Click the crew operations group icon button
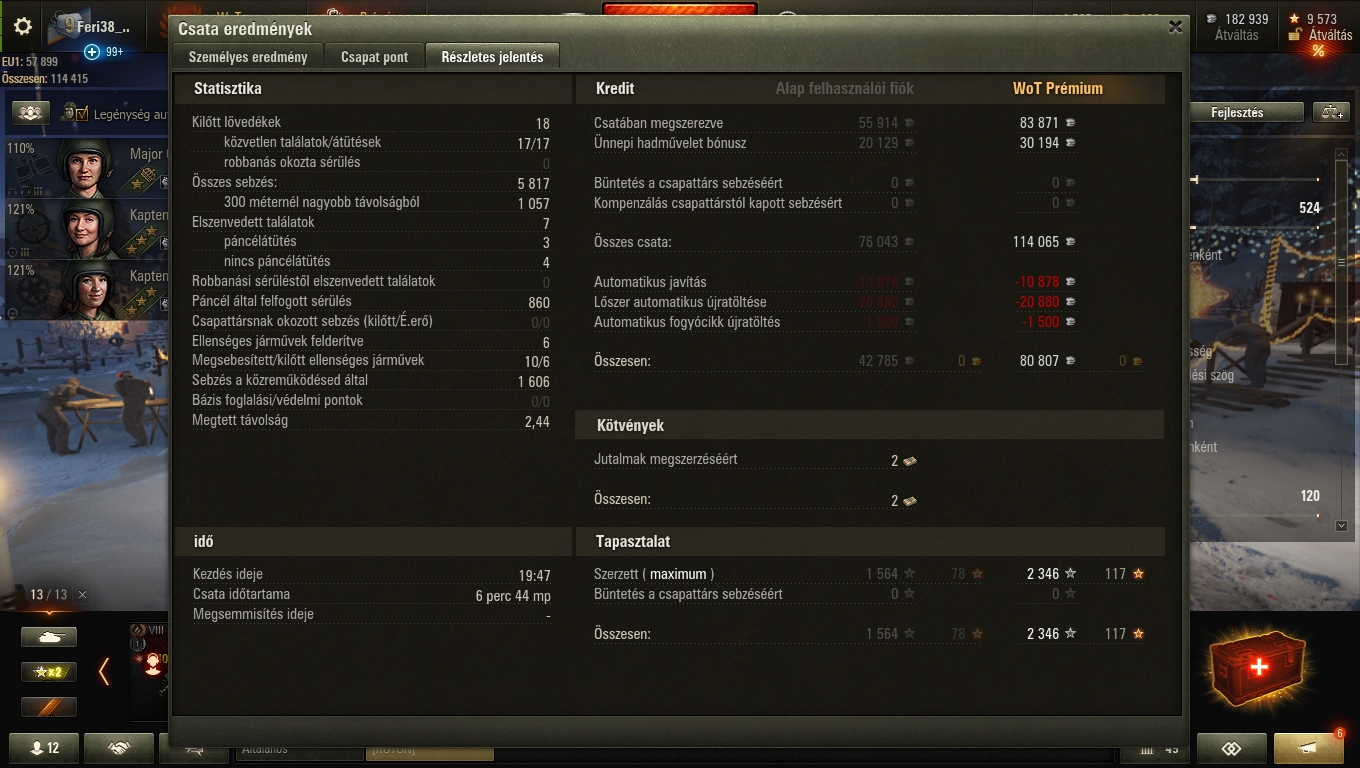The image size is (1360, 768). 31,113
